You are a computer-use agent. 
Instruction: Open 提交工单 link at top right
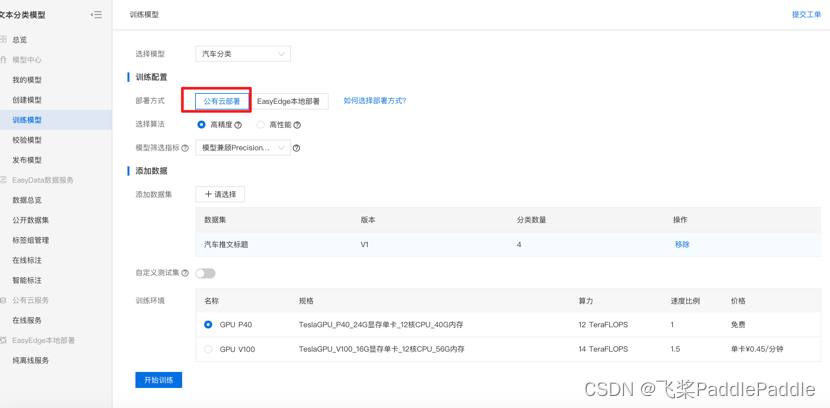coord(807,15)
